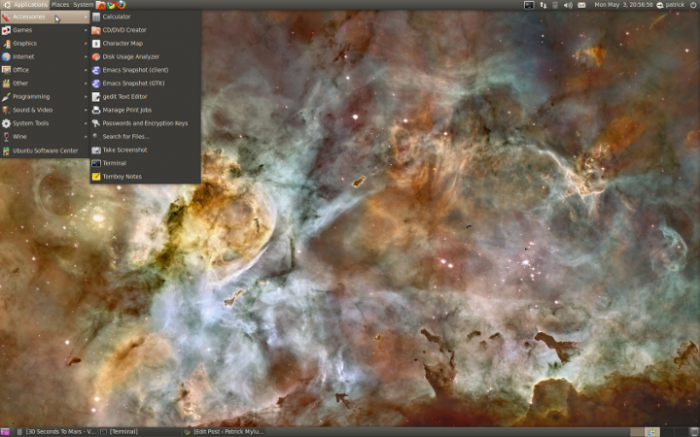Expand the Wine category
Screen dimensions: 700x437
45,137
